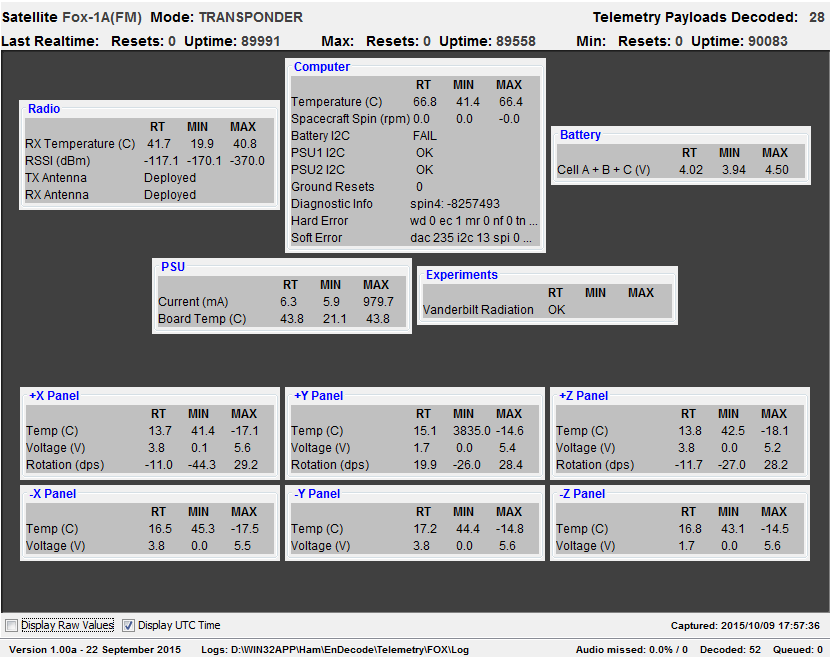The image size is (830, 657).
Task: Enable the Display Raw Values checkbox
Action: tap(11, 625)
